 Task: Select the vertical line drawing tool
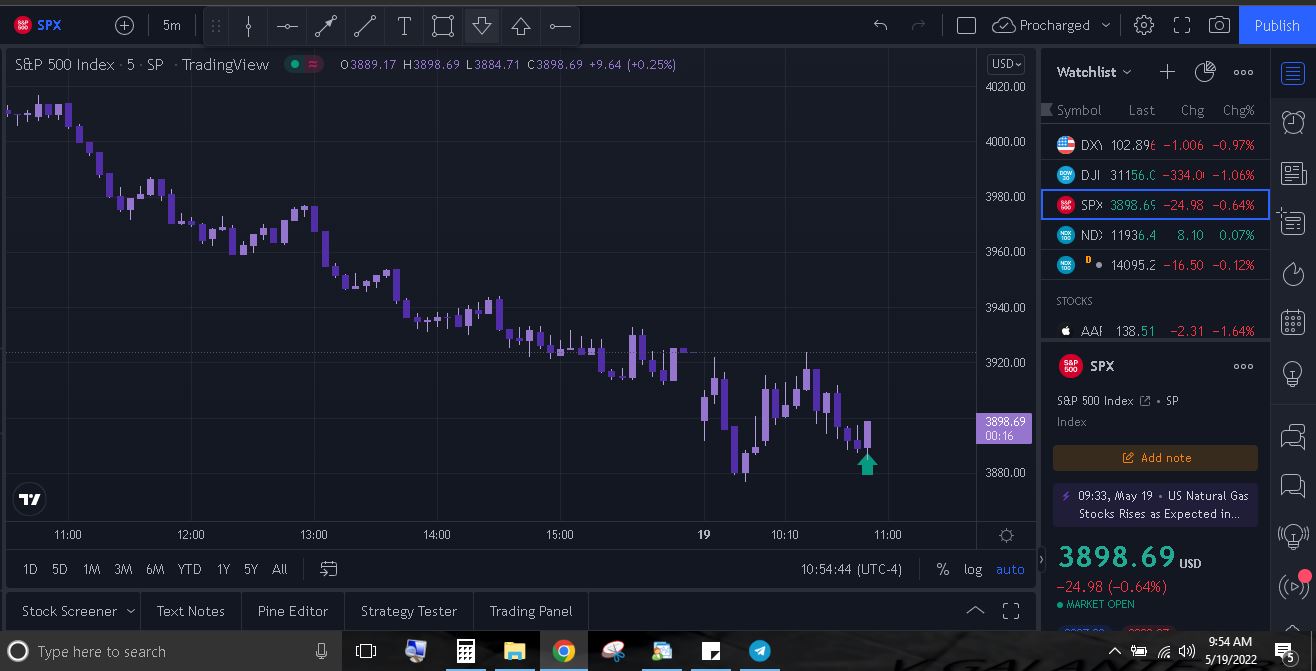[x=248, y=26]
